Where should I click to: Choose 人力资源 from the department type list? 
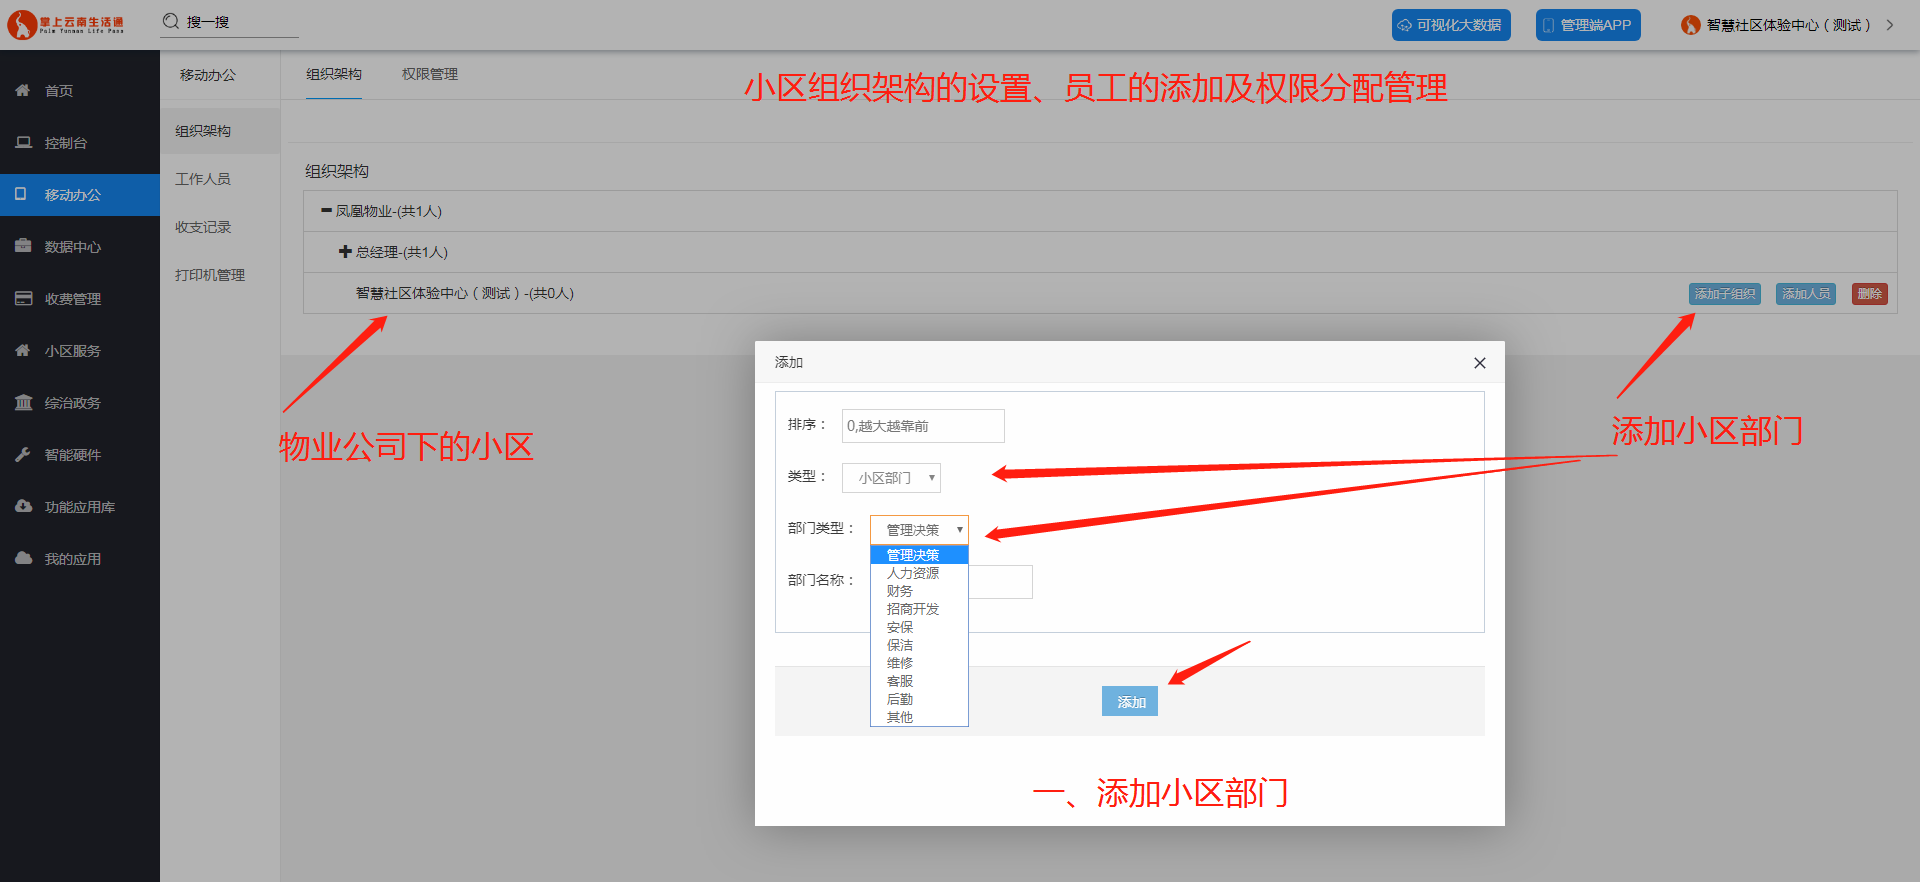tap(913, 573)
